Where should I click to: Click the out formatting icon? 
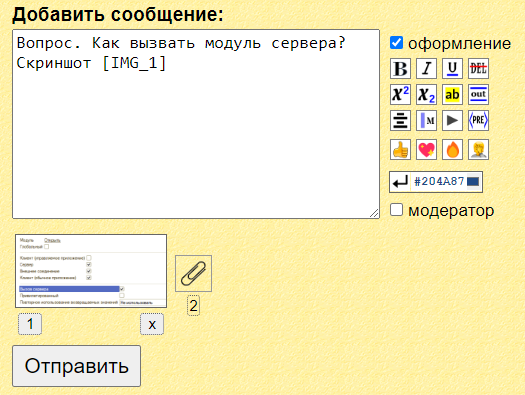pyautogui.click(x=478, y=94)
